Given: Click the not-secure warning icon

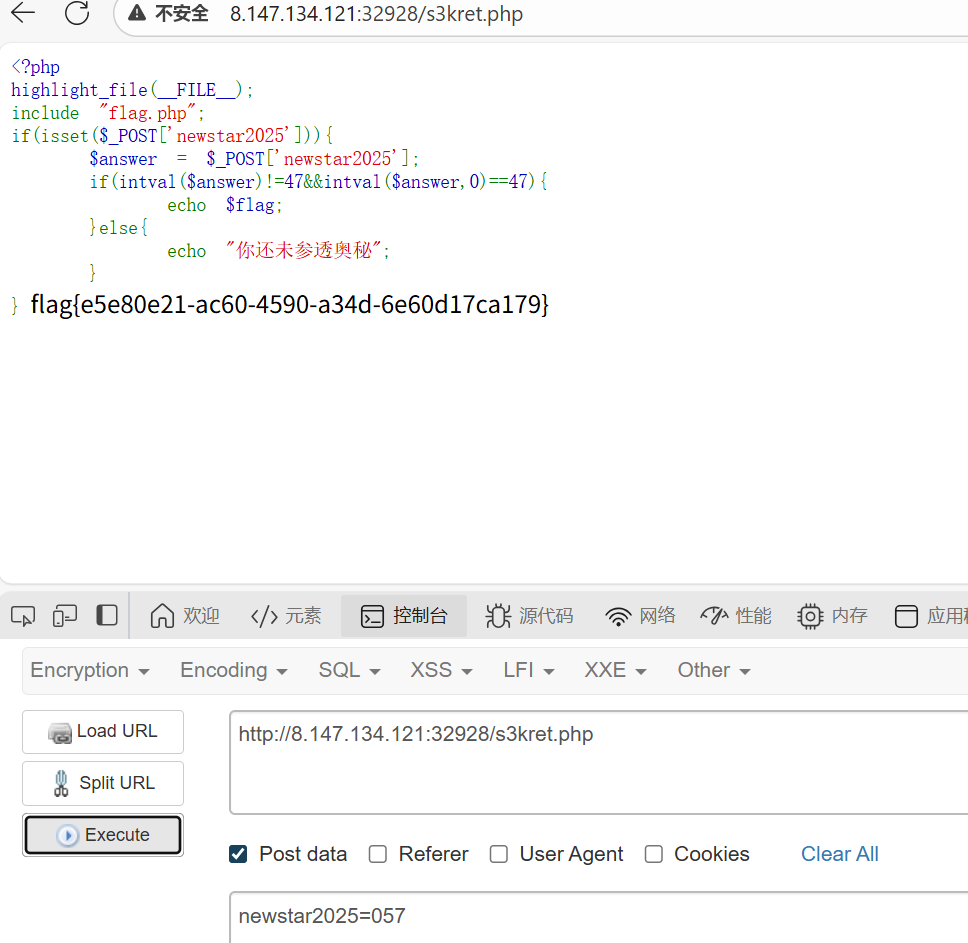Looking at the screenshot, I should tap(137, 14).
